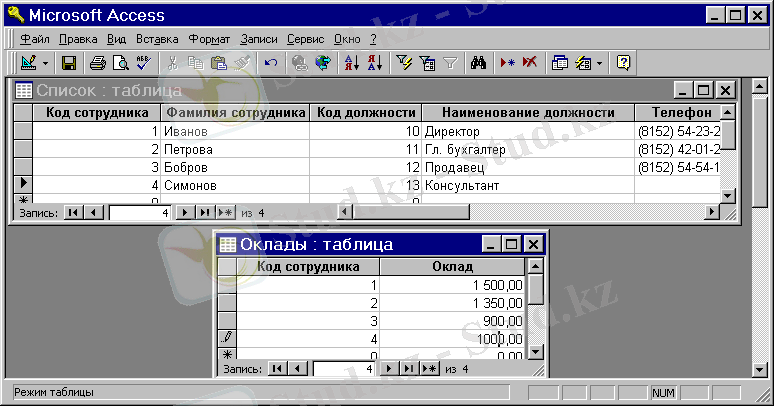Undo the last action icon
774x406 pixels.
(x=271, y=63)
